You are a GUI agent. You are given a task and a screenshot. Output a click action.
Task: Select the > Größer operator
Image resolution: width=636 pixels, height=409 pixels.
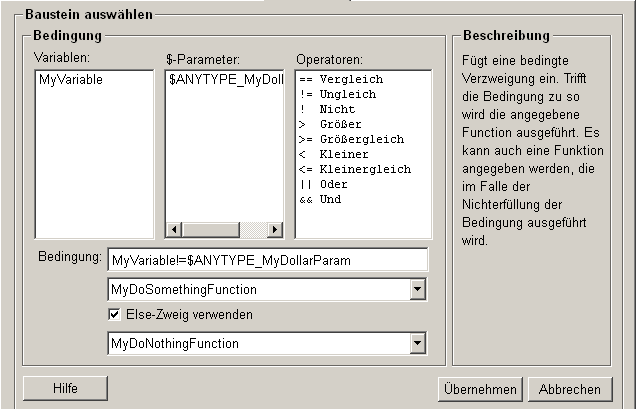click(x=330, y=124)
